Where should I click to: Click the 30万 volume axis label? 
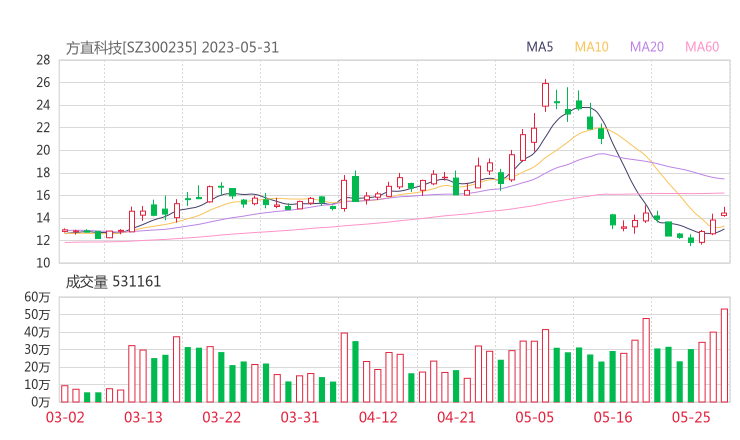tap(37, 349)
